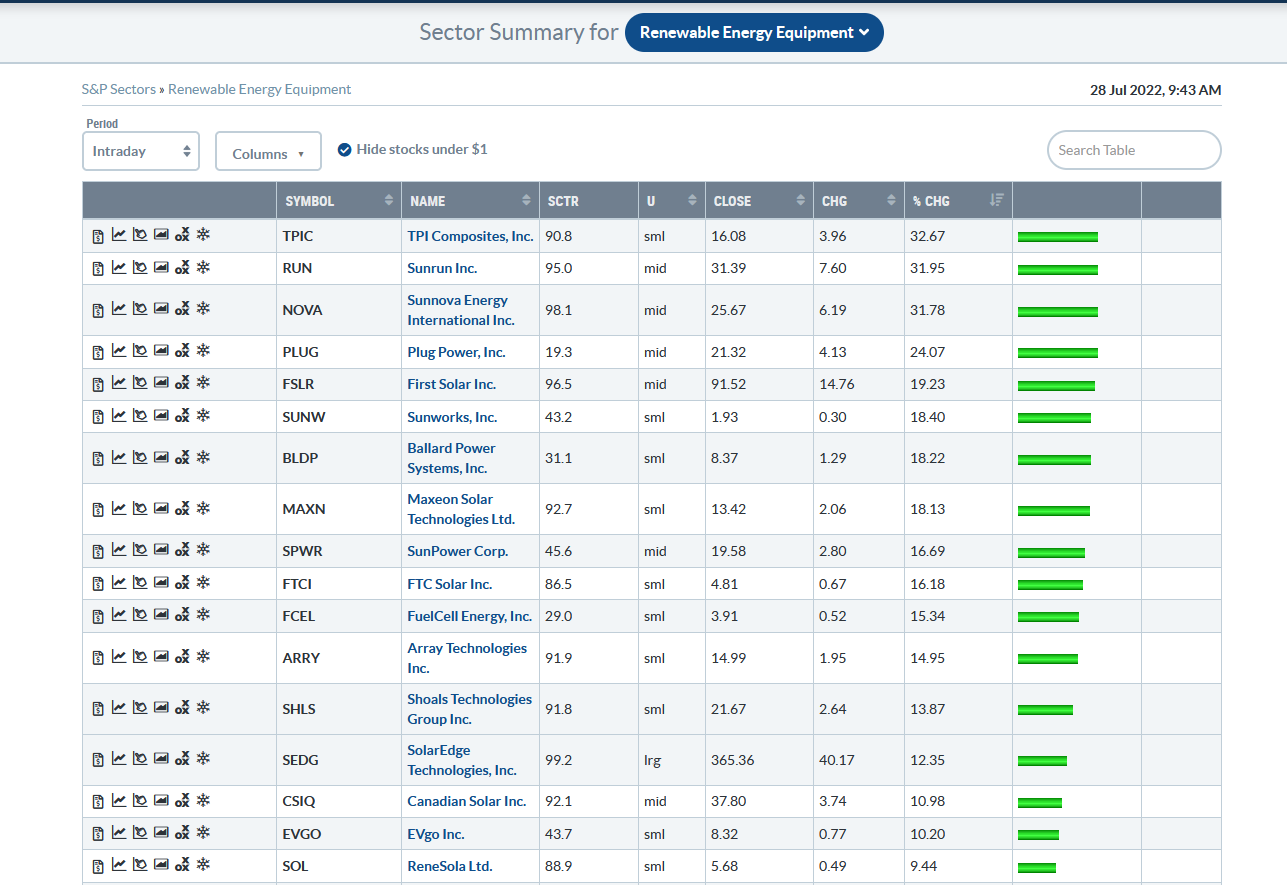Open interactive chart icon for FTCI row
The width and height of the screenshot is (1287, 885).
[x=140, y=583]
